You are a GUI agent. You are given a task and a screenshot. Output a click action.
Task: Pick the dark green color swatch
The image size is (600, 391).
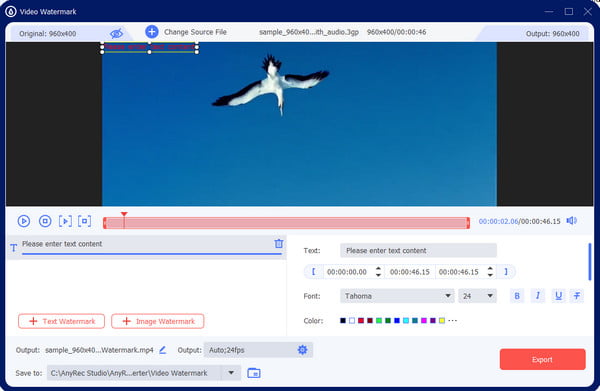tap(388, 321)
